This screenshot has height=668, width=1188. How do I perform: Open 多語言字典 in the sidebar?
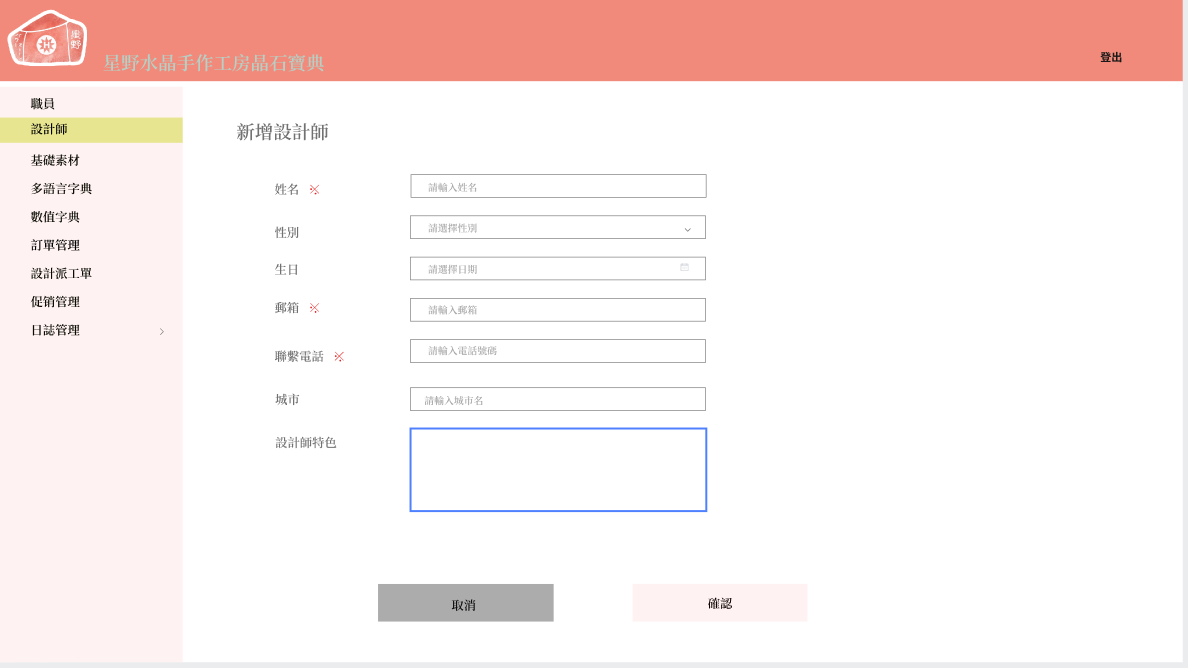61,189
